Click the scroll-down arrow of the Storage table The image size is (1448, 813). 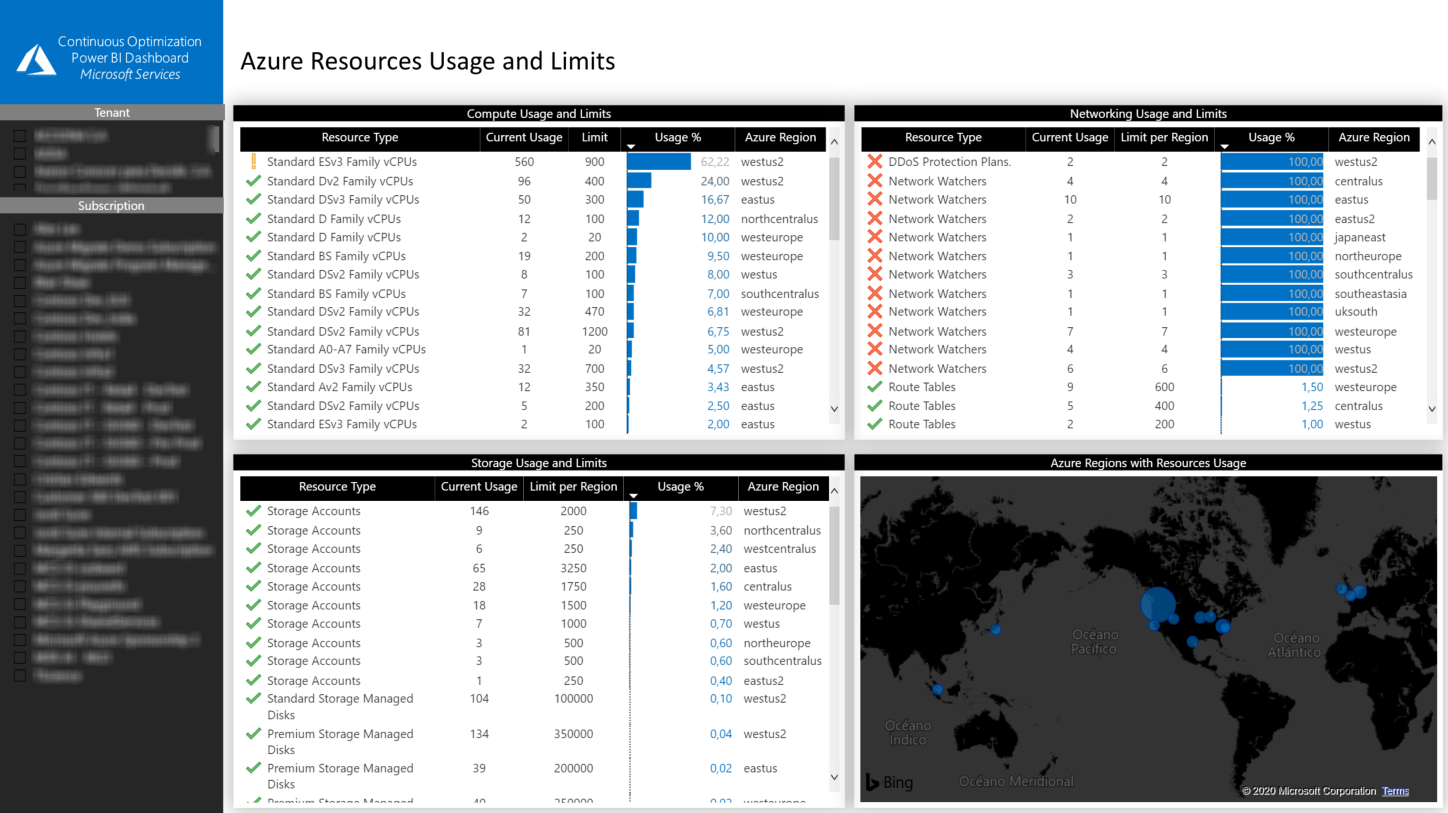(x=835, y=777)
